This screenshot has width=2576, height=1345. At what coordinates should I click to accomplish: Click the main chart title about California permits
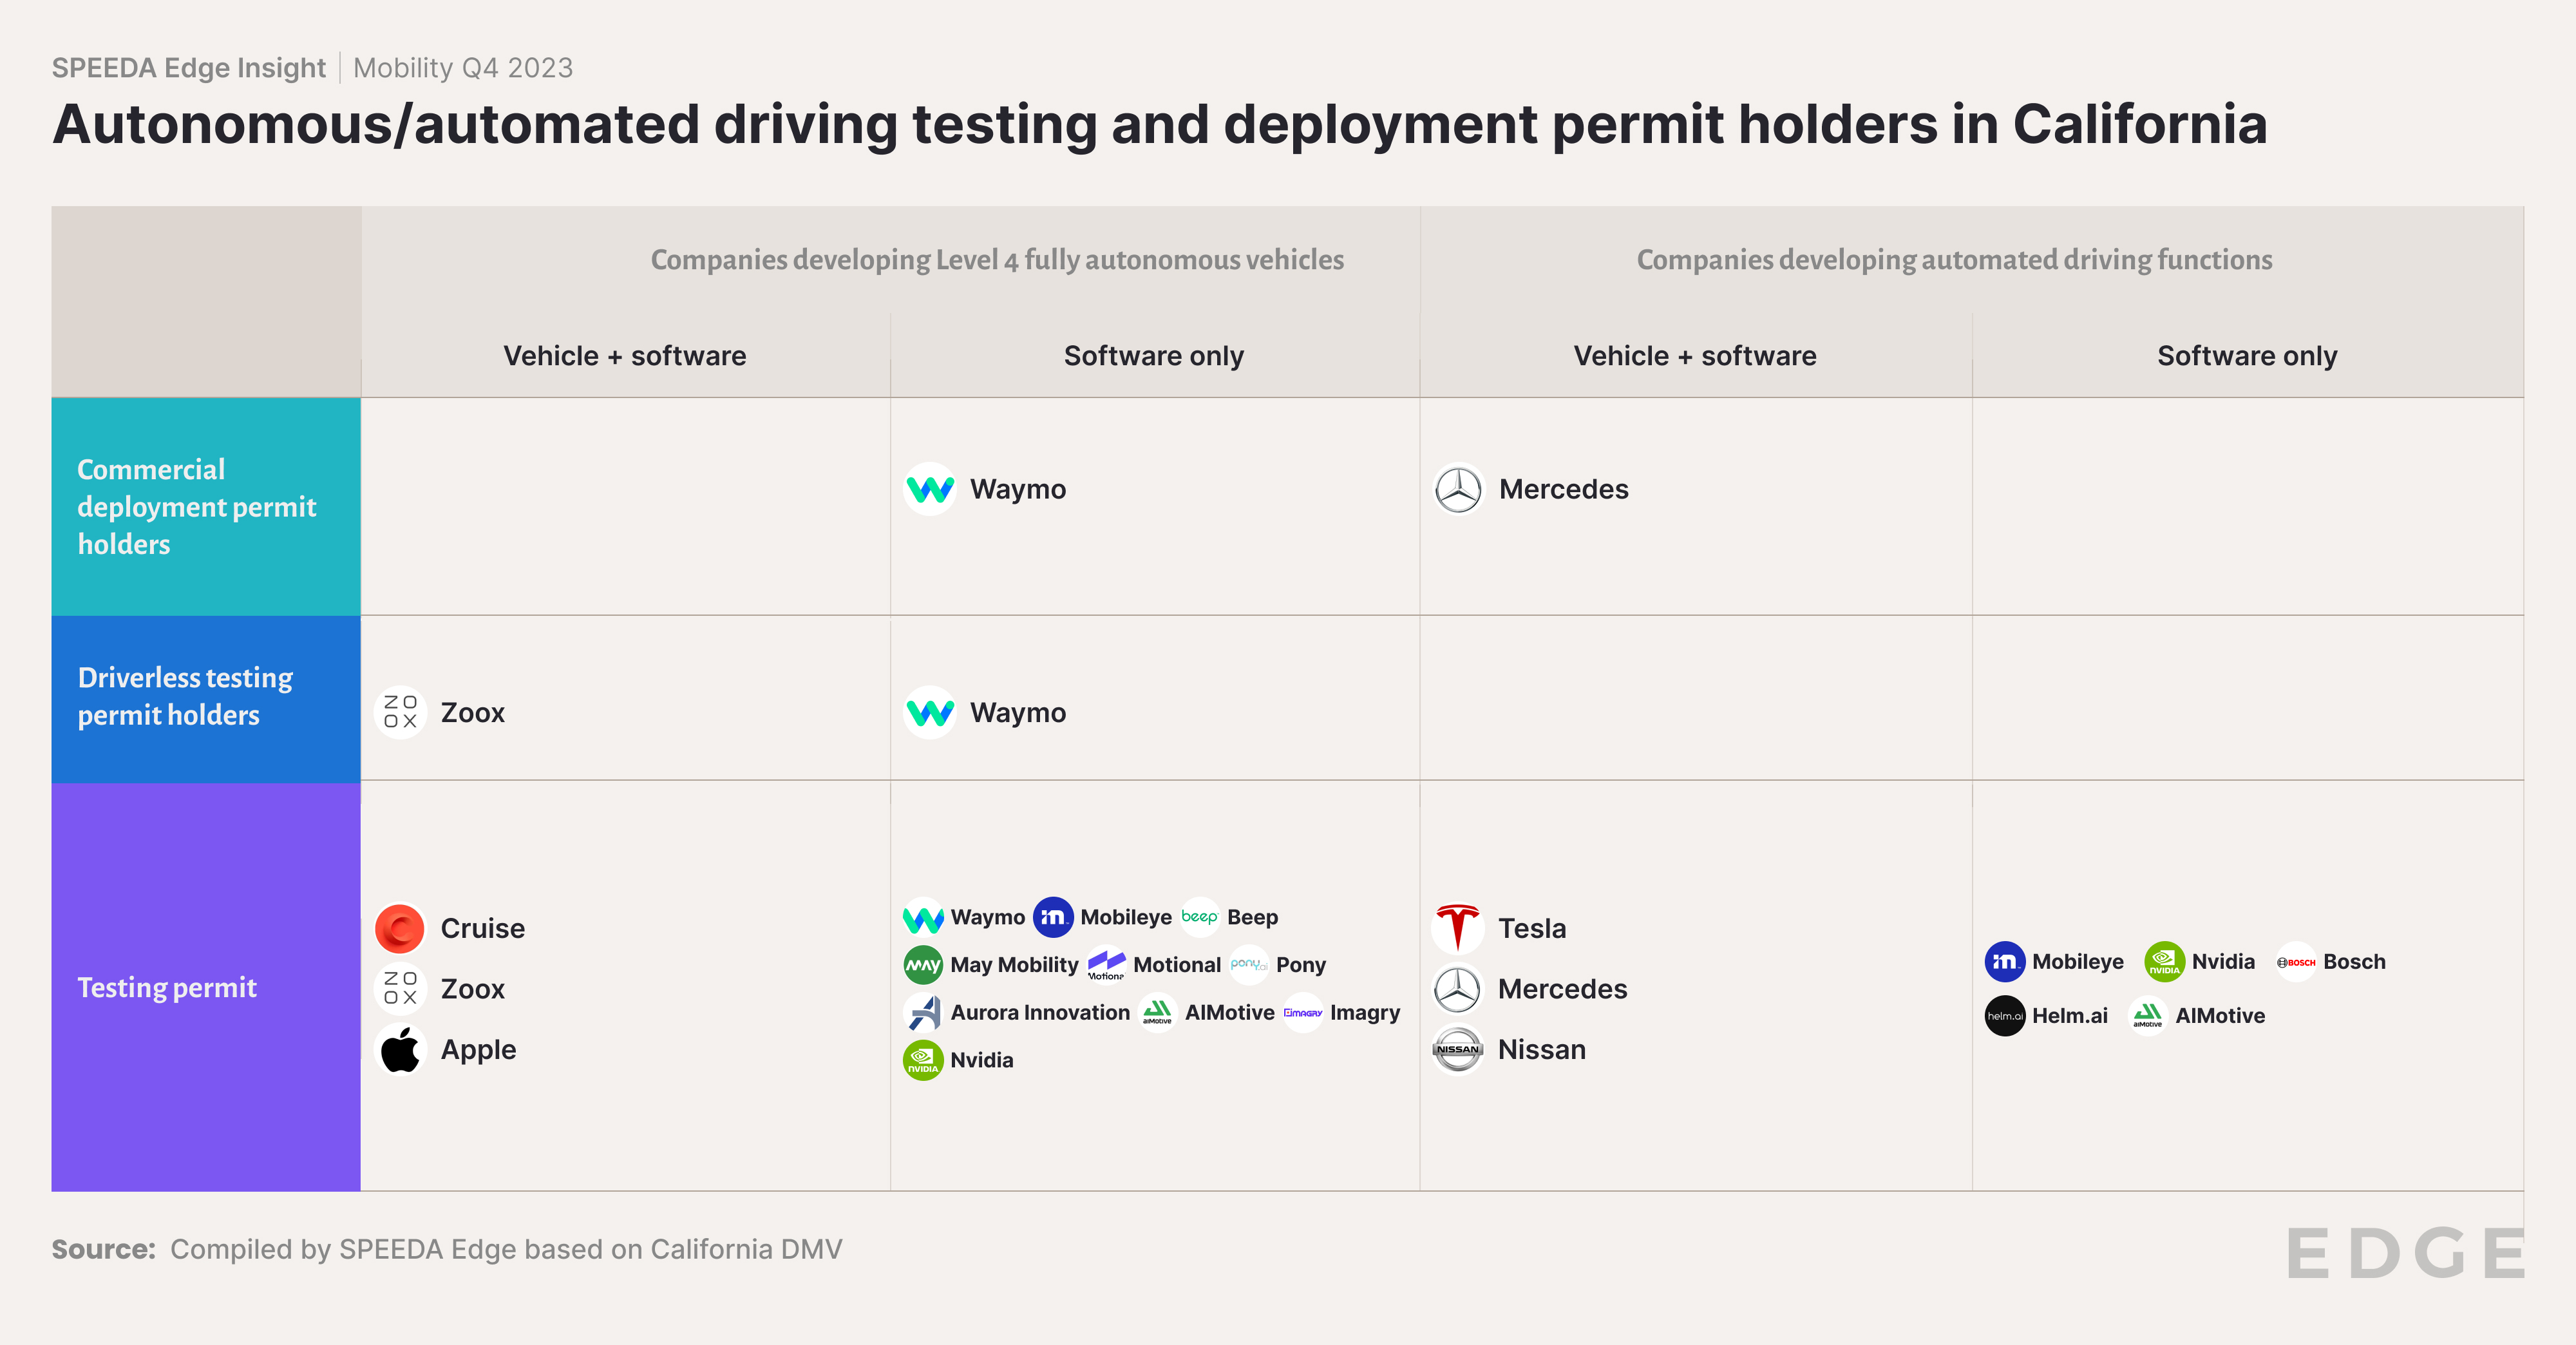tap(1160, 125)
